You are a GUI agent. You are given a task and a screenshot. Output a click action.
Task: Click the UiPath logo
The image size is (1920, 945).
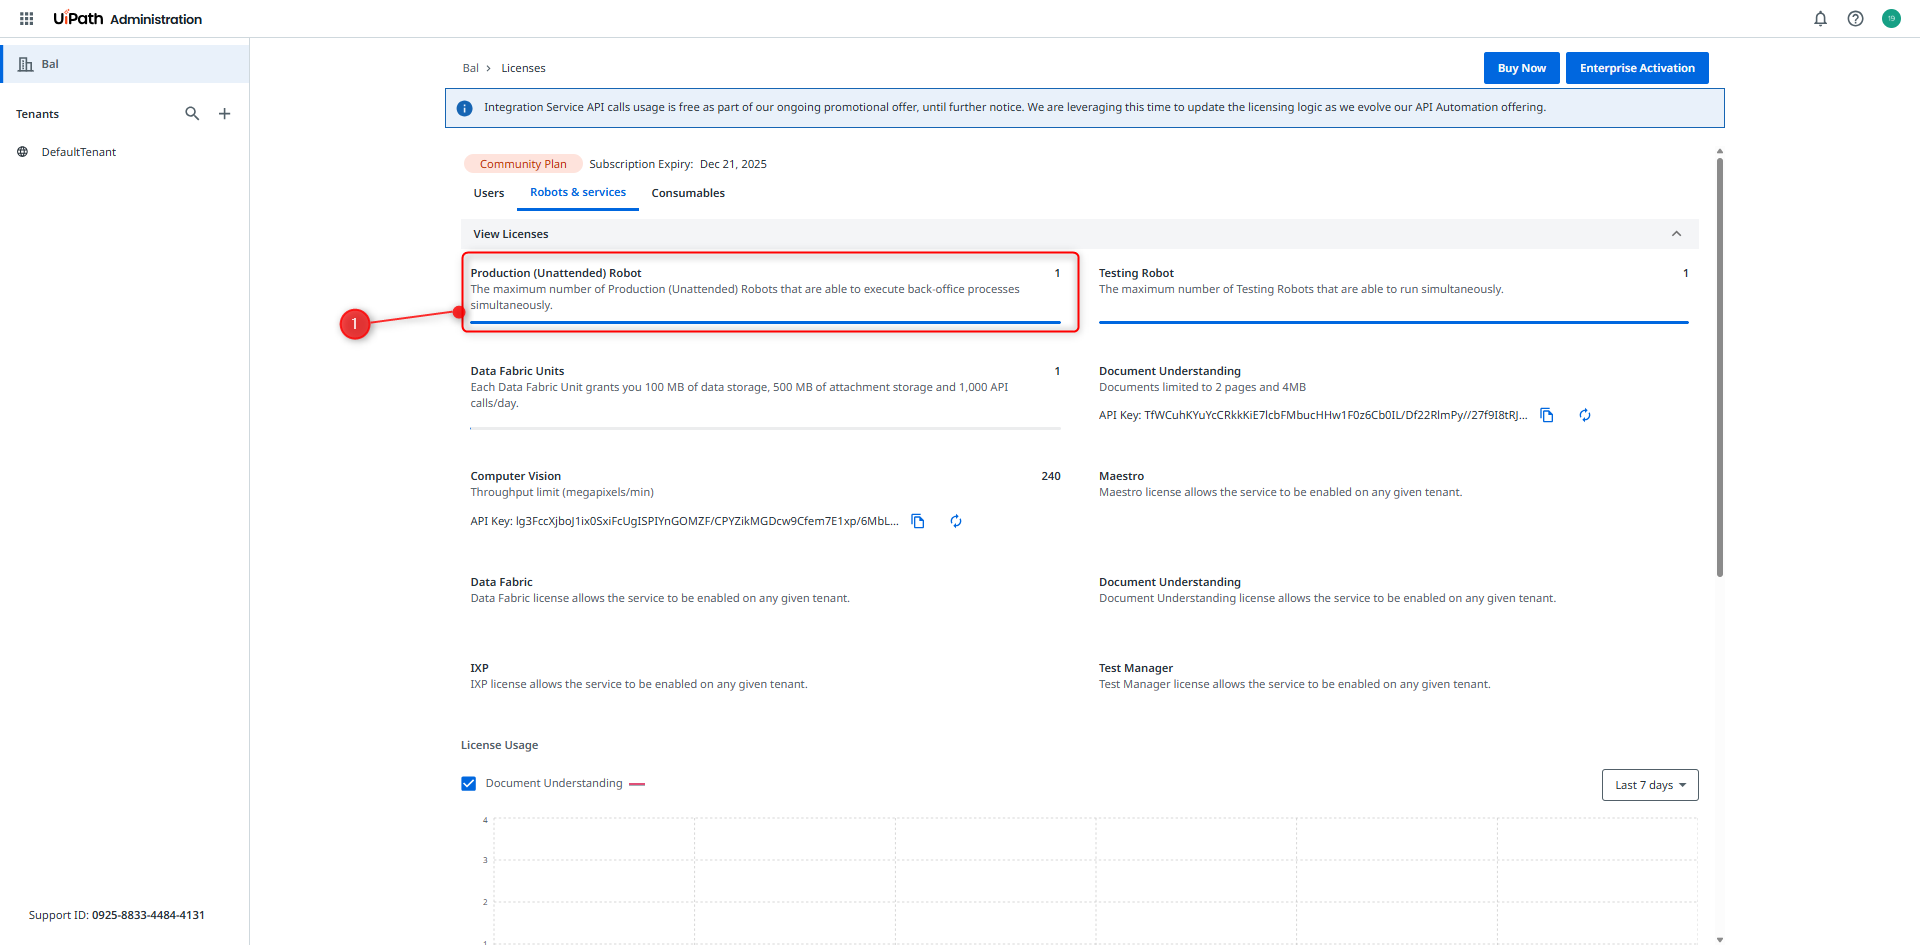click(78, 18)
